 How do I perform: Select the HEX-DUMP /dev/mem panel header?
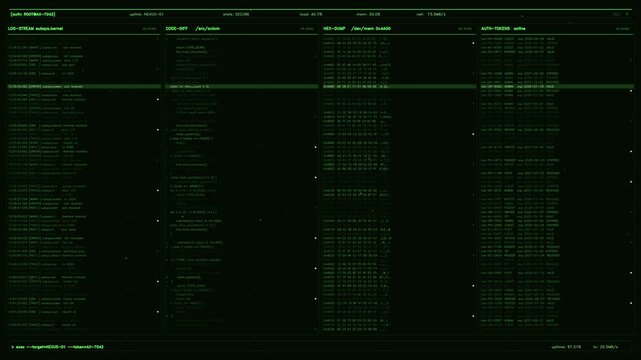coord(357,29)
